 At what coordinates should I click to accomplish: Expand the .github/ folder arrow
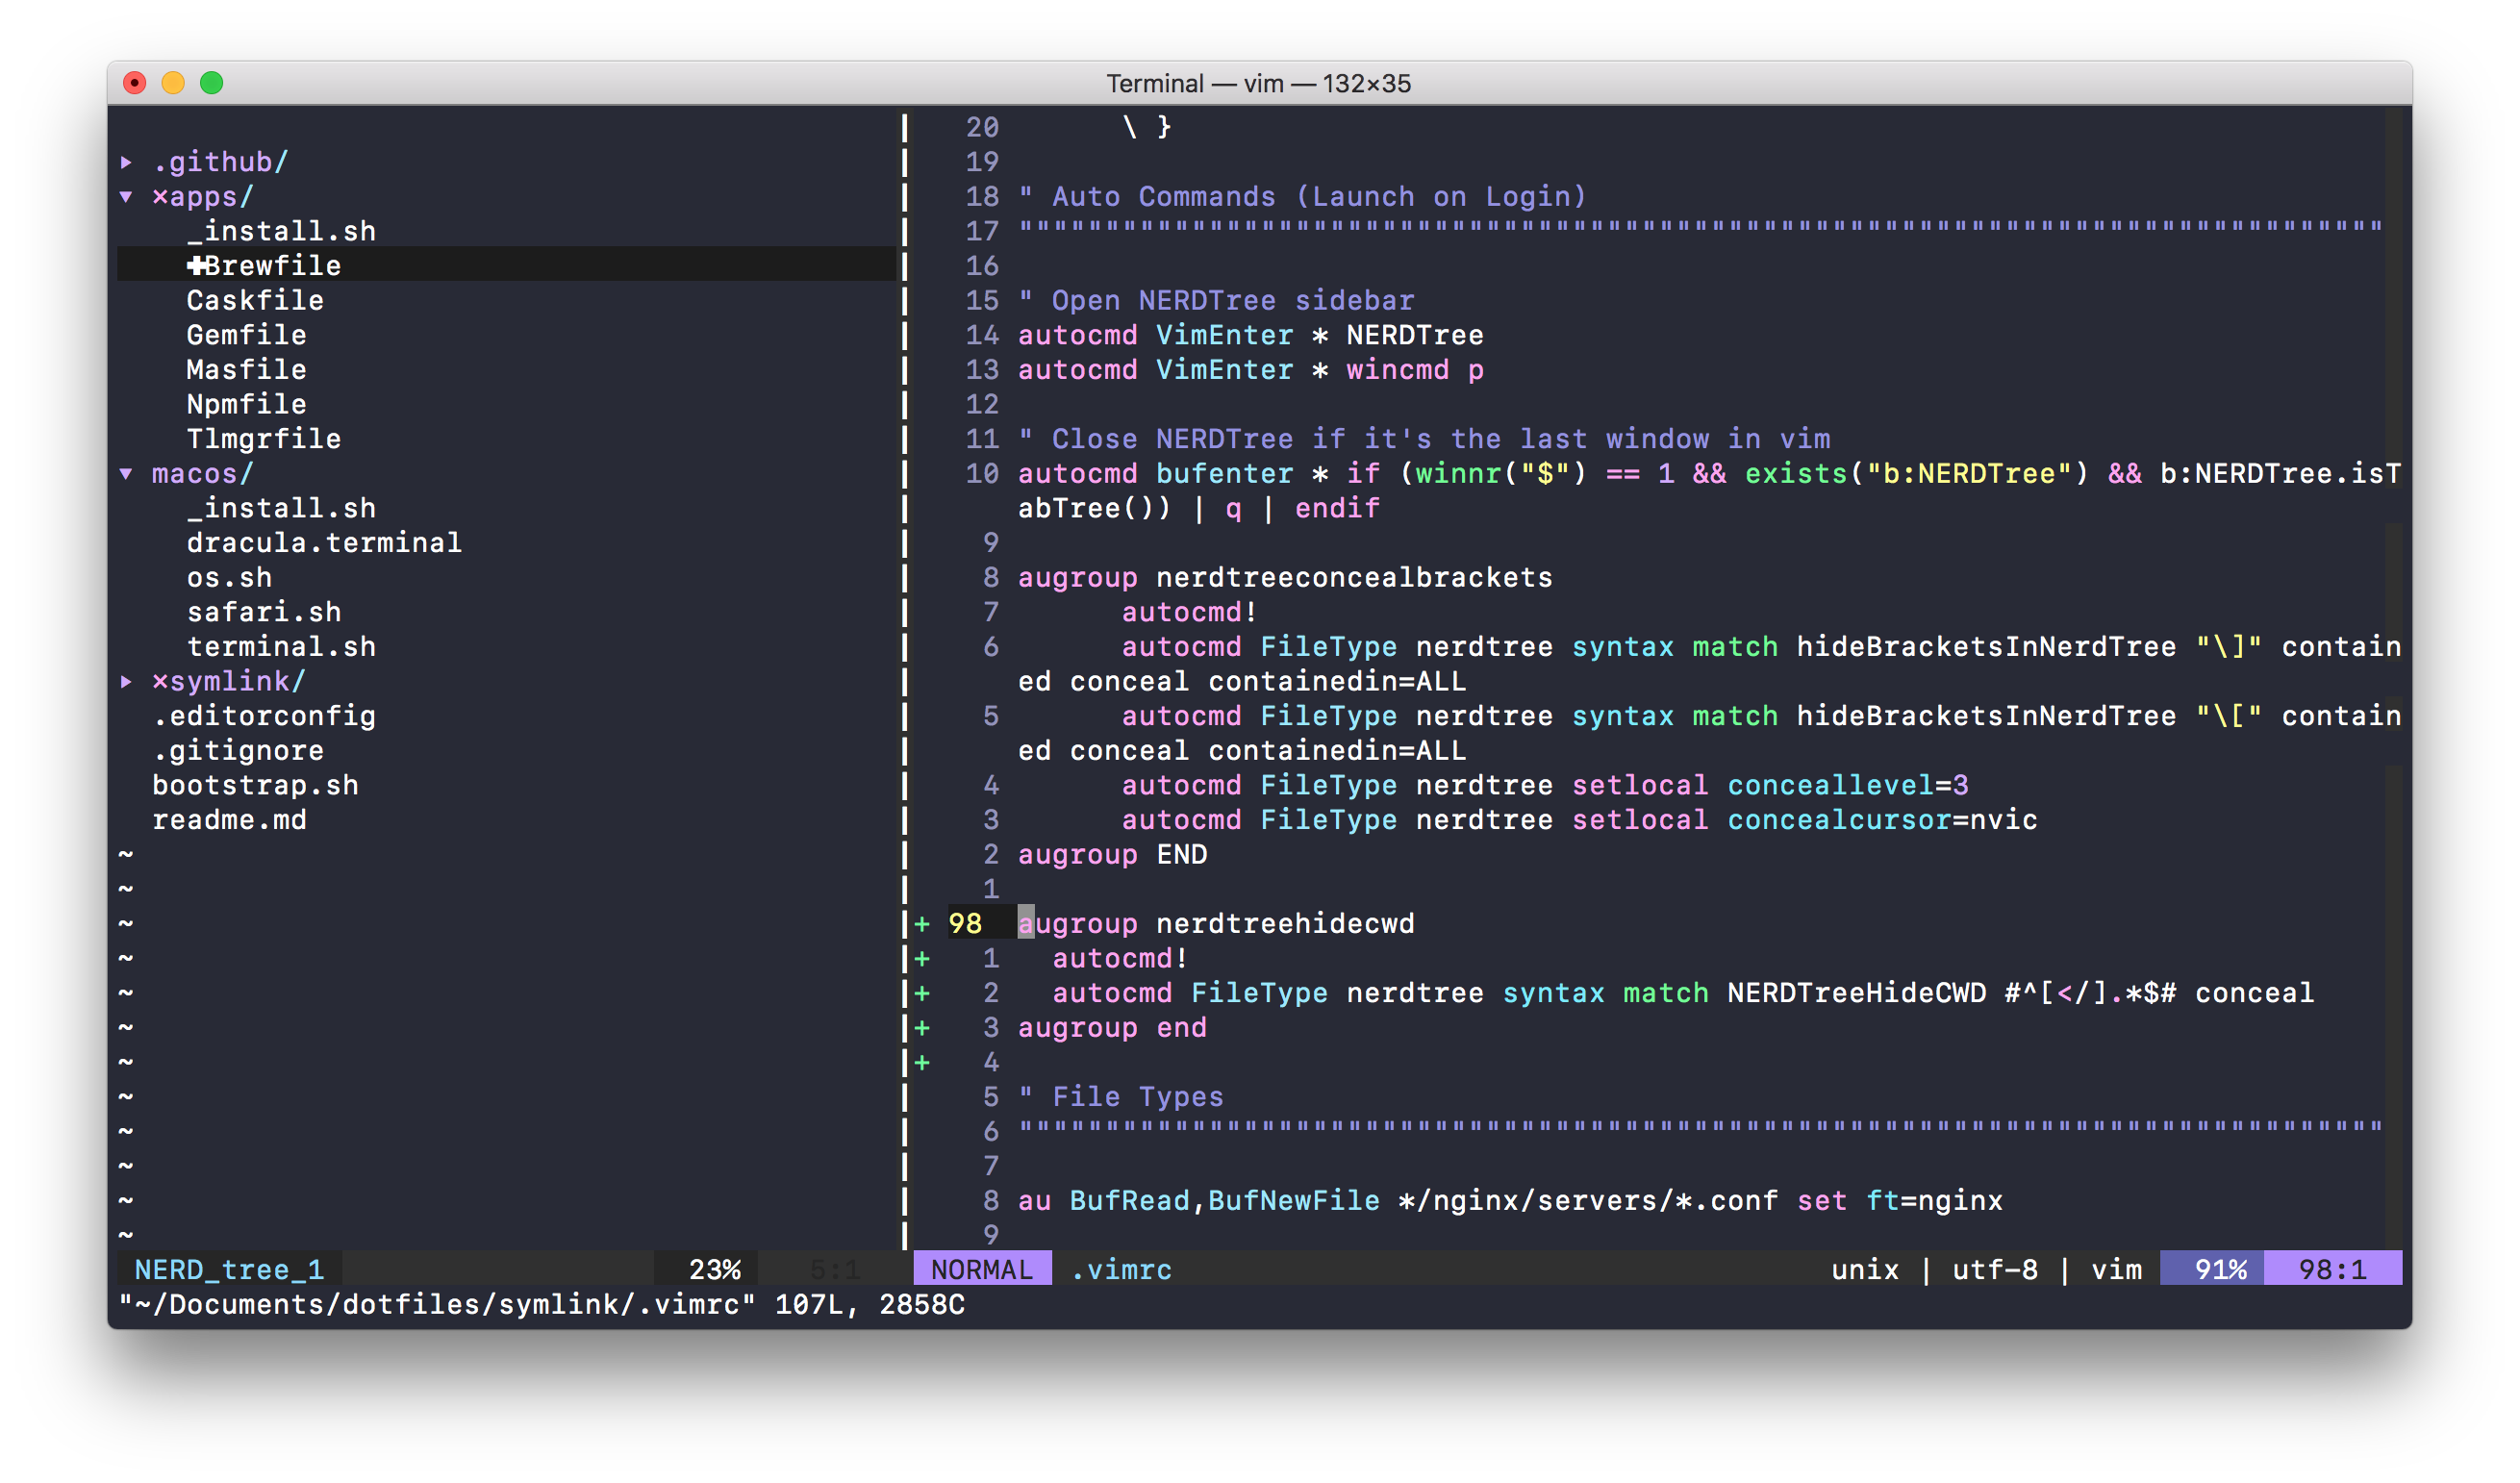pyautogui.click(x=126, y=161)
